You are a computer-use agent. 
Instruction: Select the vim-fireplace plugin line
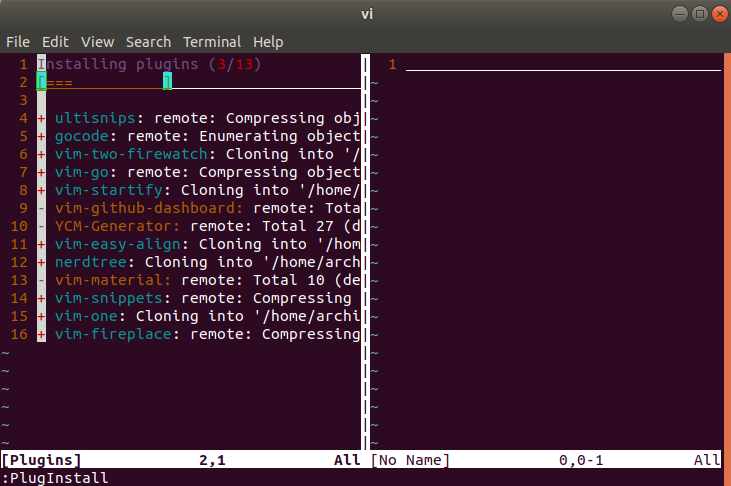point(198,334)
